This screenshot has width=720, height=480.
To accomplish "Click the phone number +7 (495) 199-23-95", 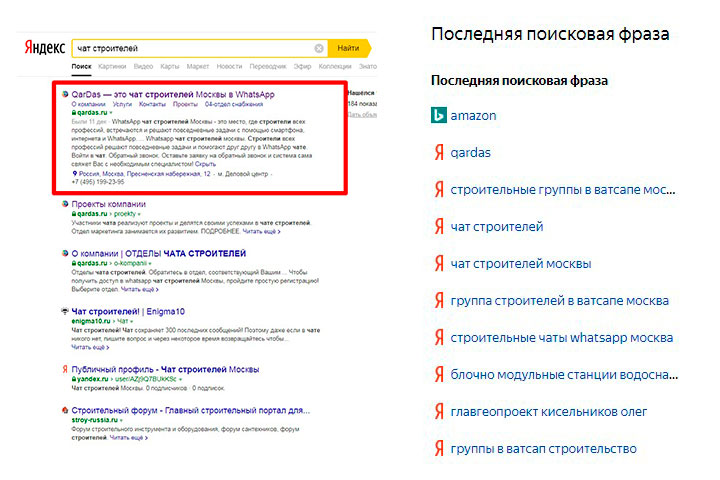I will (98, 182).
